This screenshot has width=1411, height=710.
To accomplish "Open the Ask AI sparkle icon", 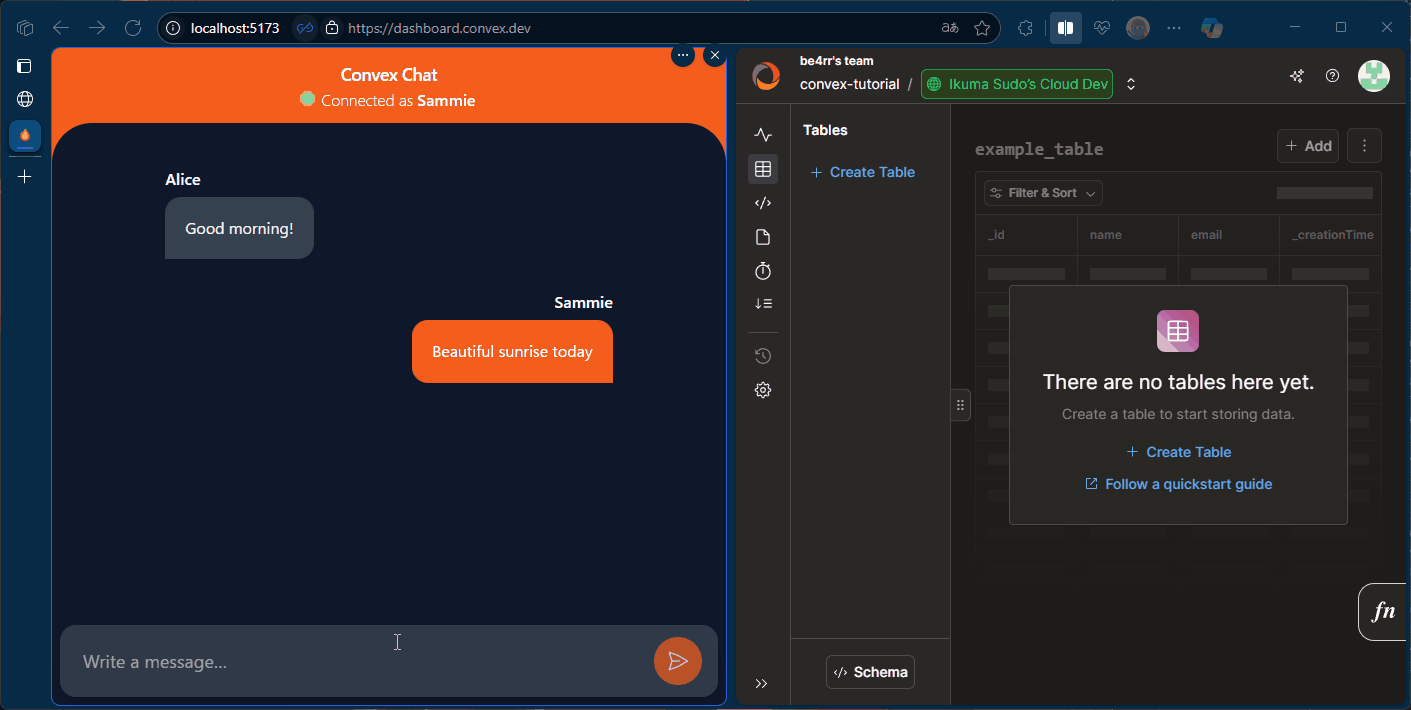I will click(x=1297, y=75).
